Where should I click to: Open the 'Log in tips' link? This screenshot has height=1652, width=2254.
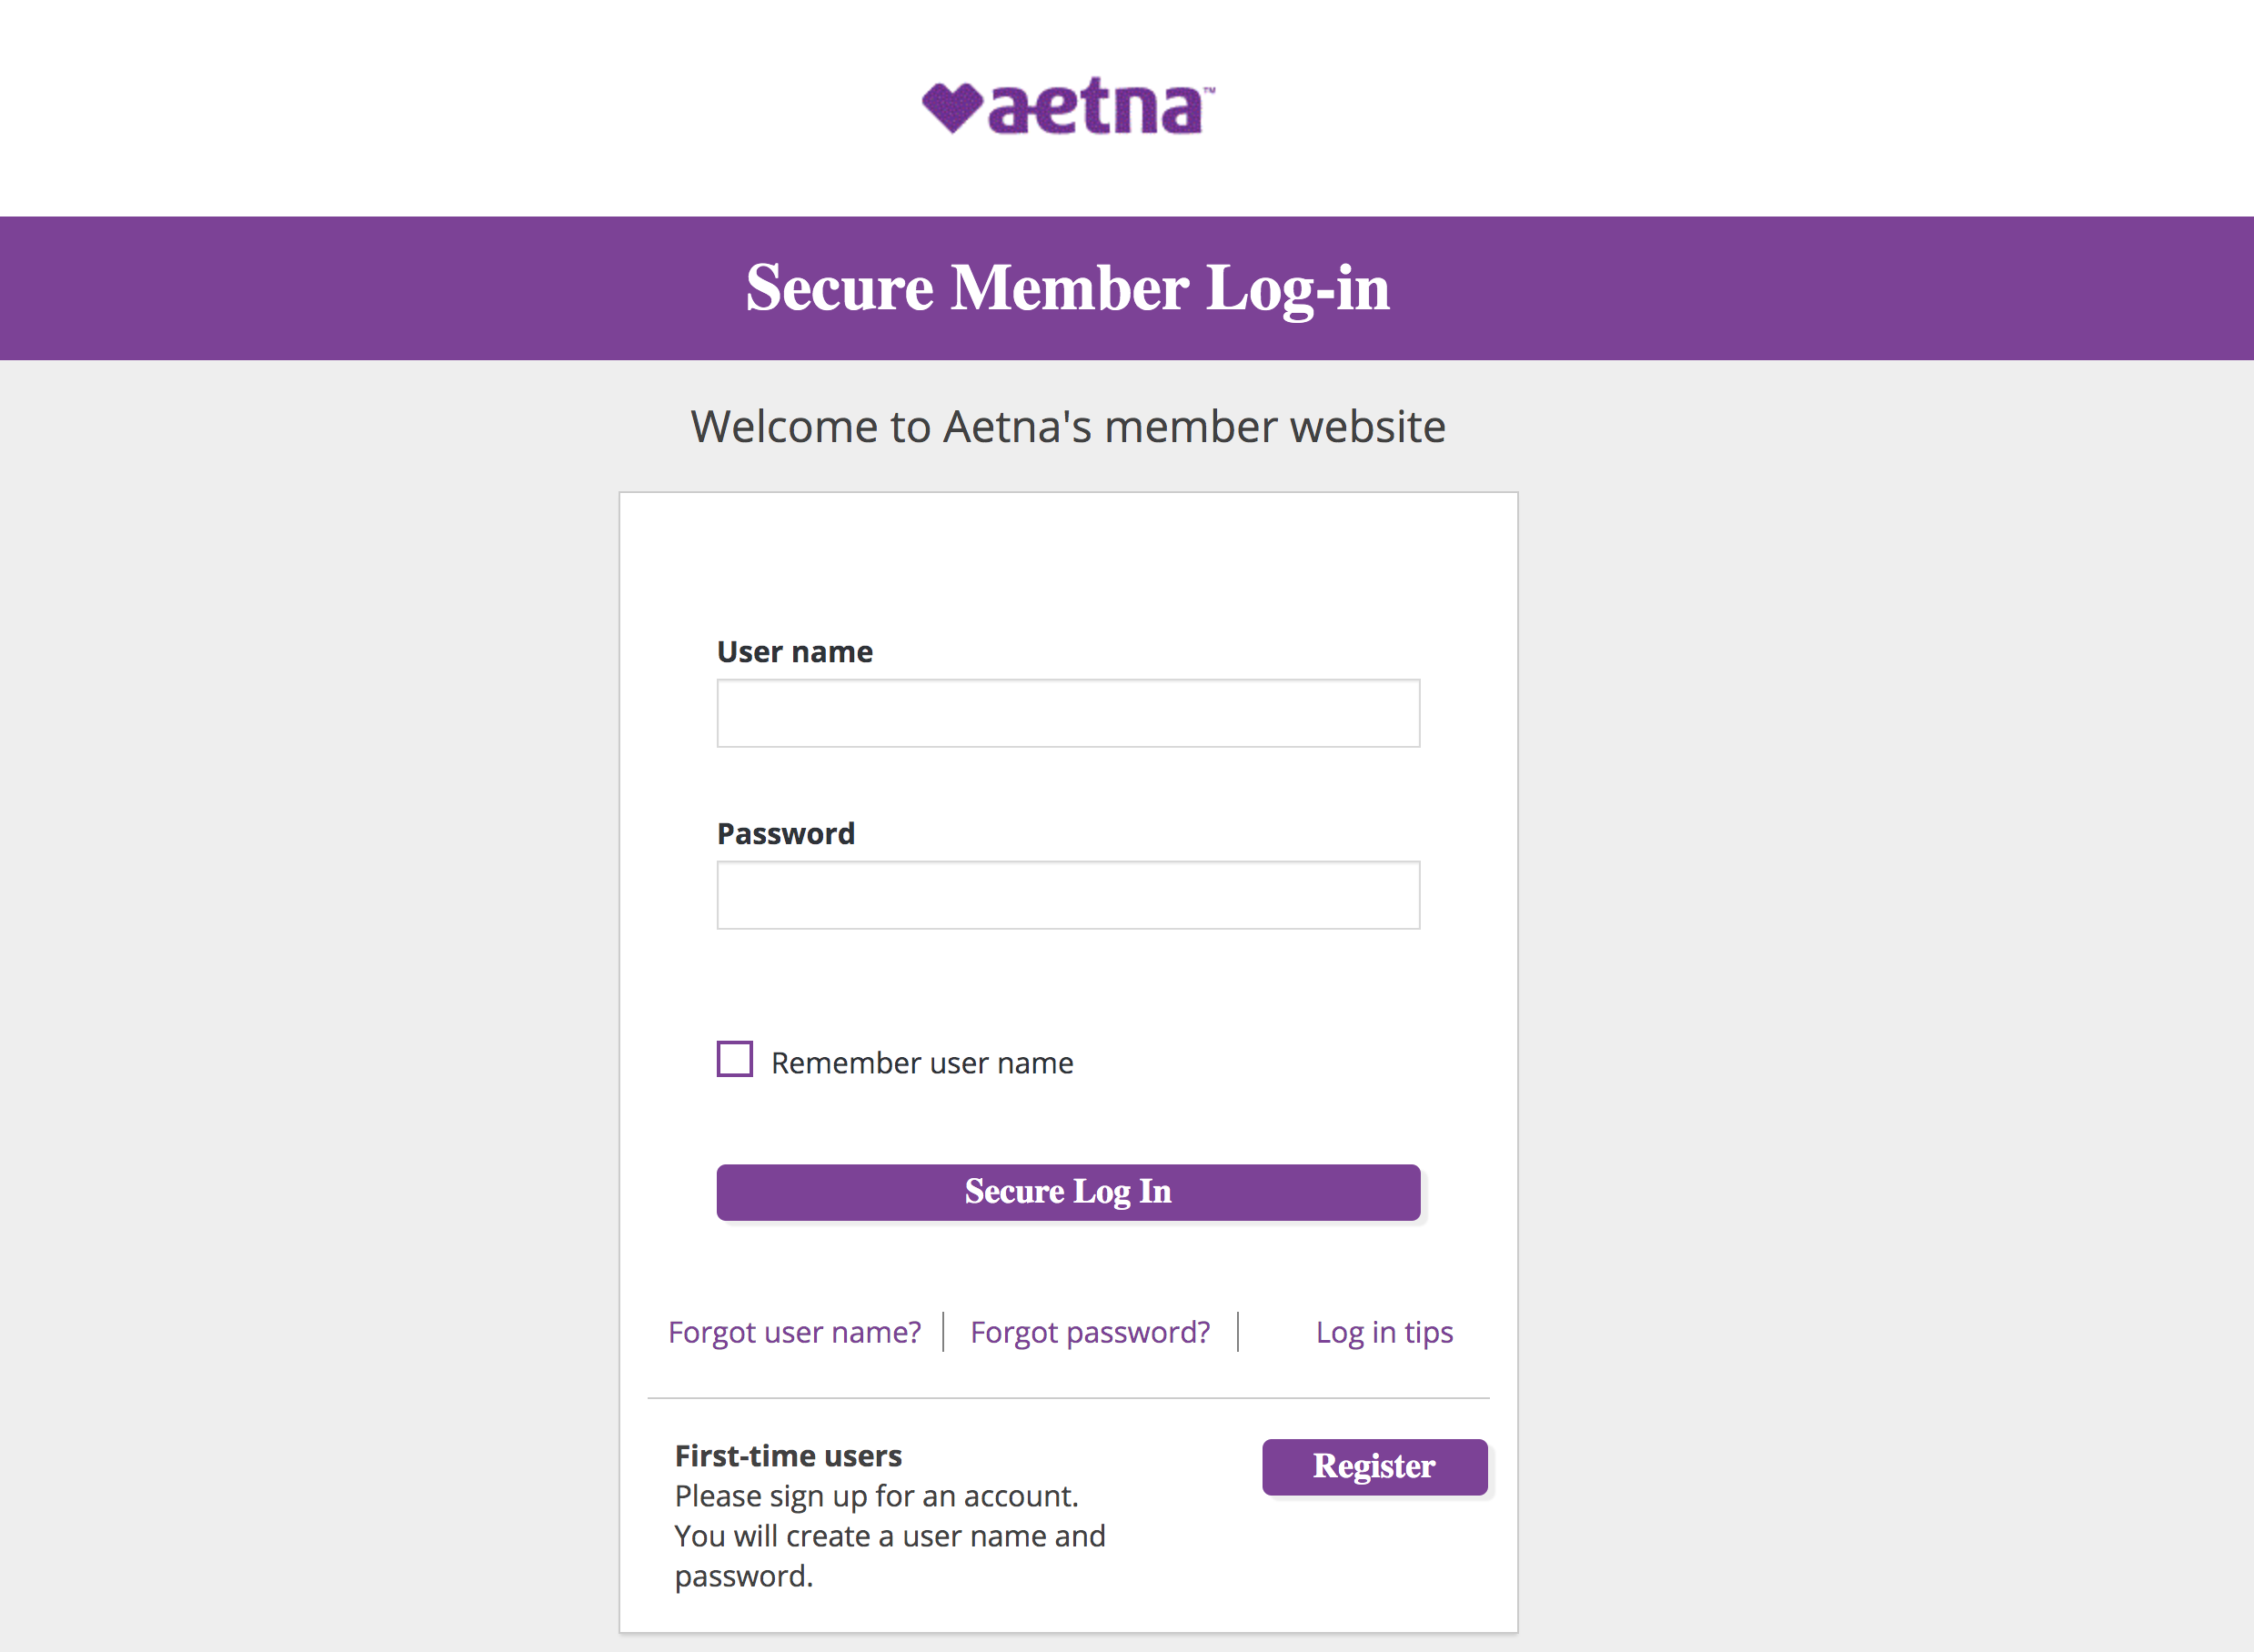[1384, 1332]
